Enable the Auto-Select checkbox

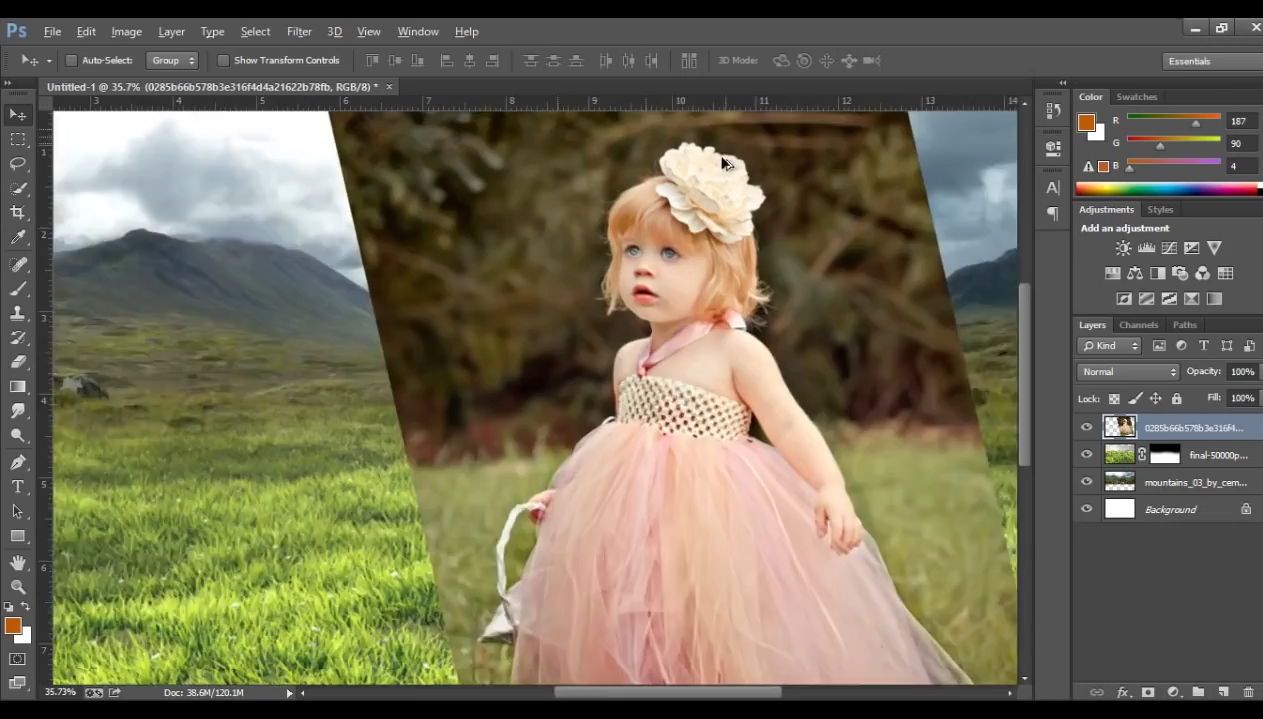(71, 61)
